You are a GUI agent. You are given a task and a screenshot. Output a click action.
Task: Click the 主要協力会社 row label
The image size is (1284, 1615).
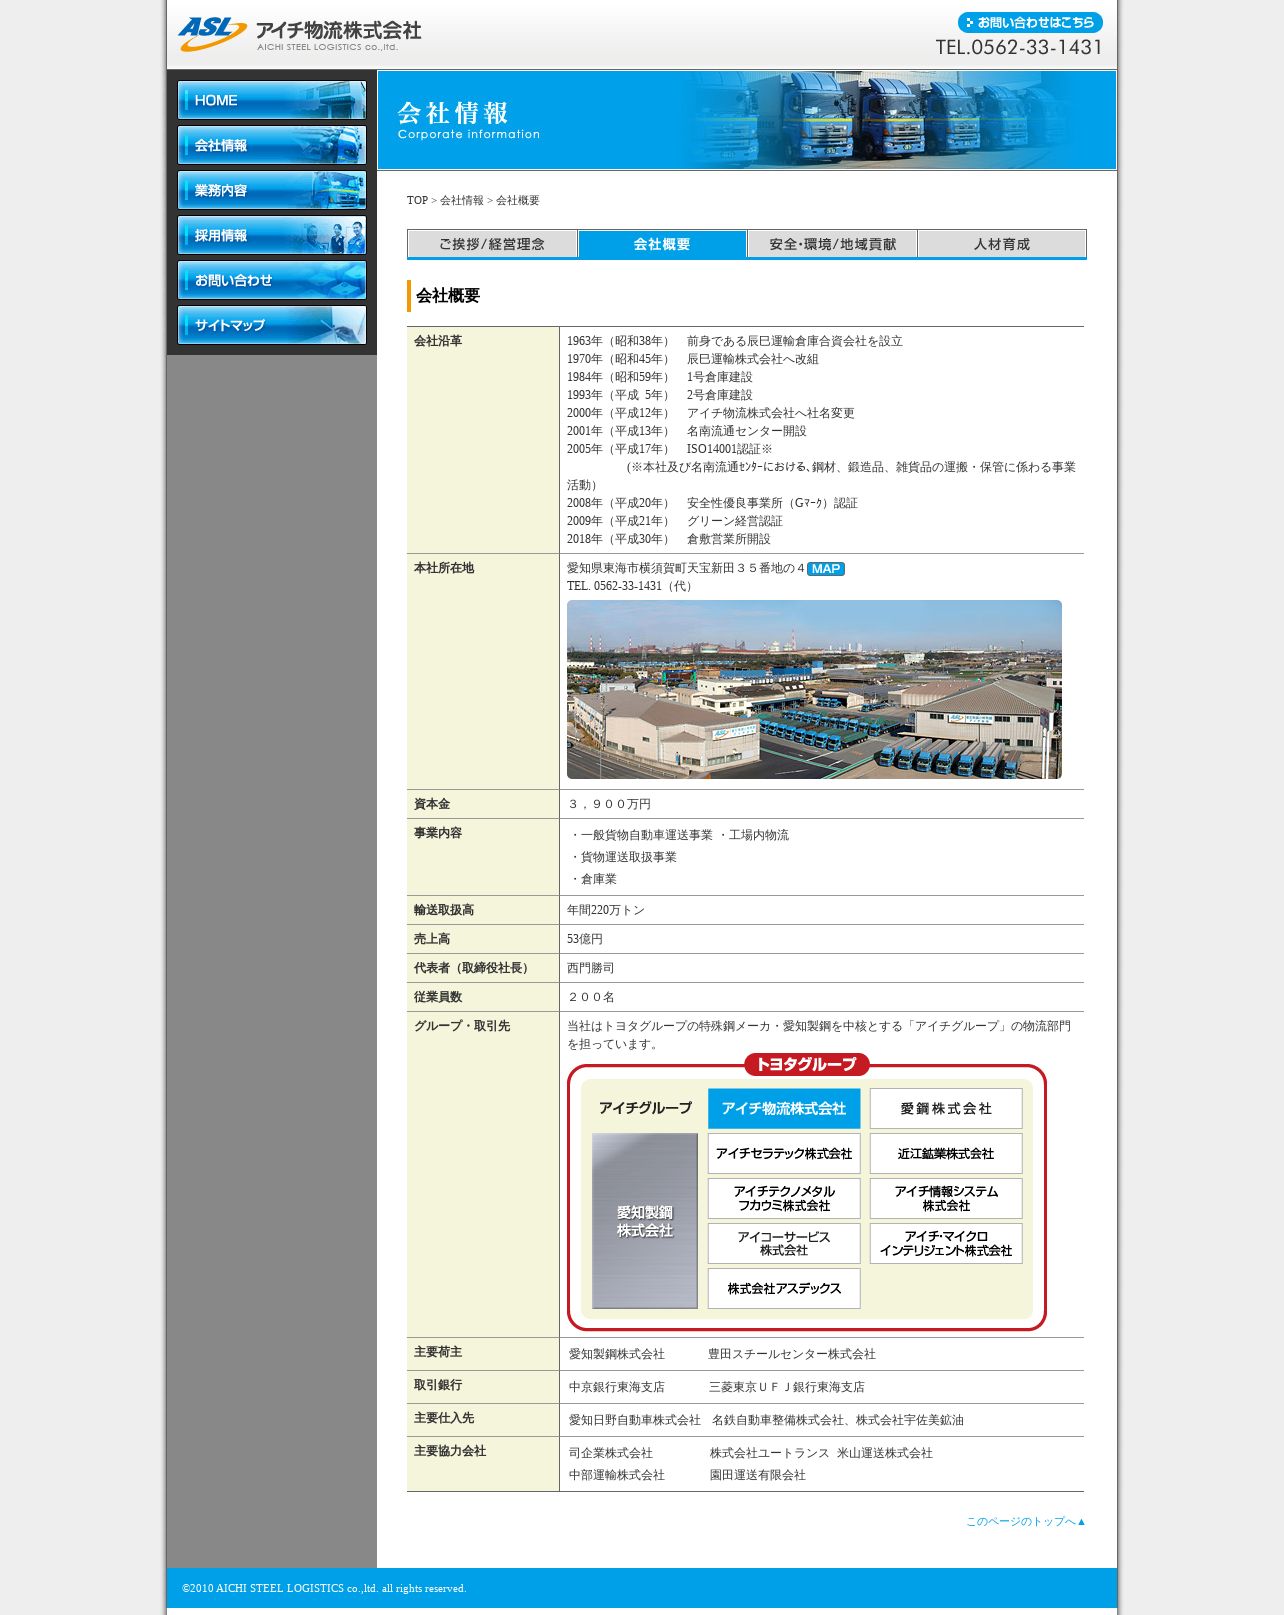pos(450,1451)
